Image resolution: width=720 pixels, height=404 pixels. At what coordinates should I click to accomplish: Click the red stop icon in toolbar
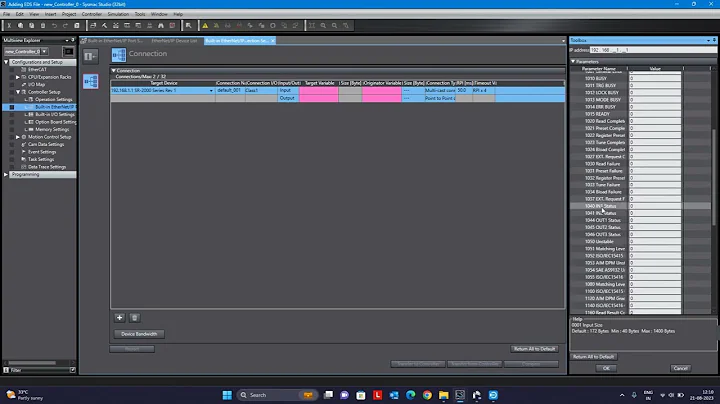click(172, 26)
